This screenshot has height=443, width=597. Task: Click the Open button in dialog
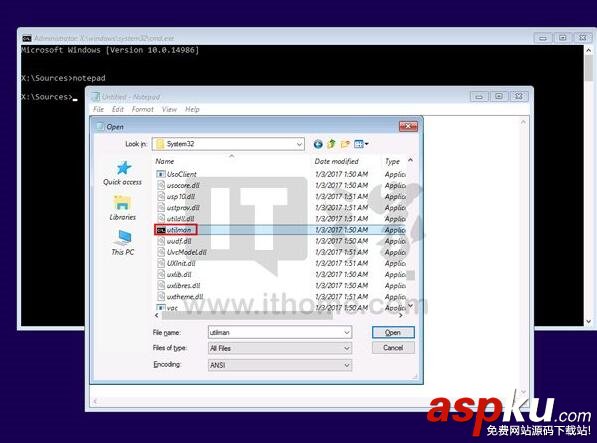(393, 333)
